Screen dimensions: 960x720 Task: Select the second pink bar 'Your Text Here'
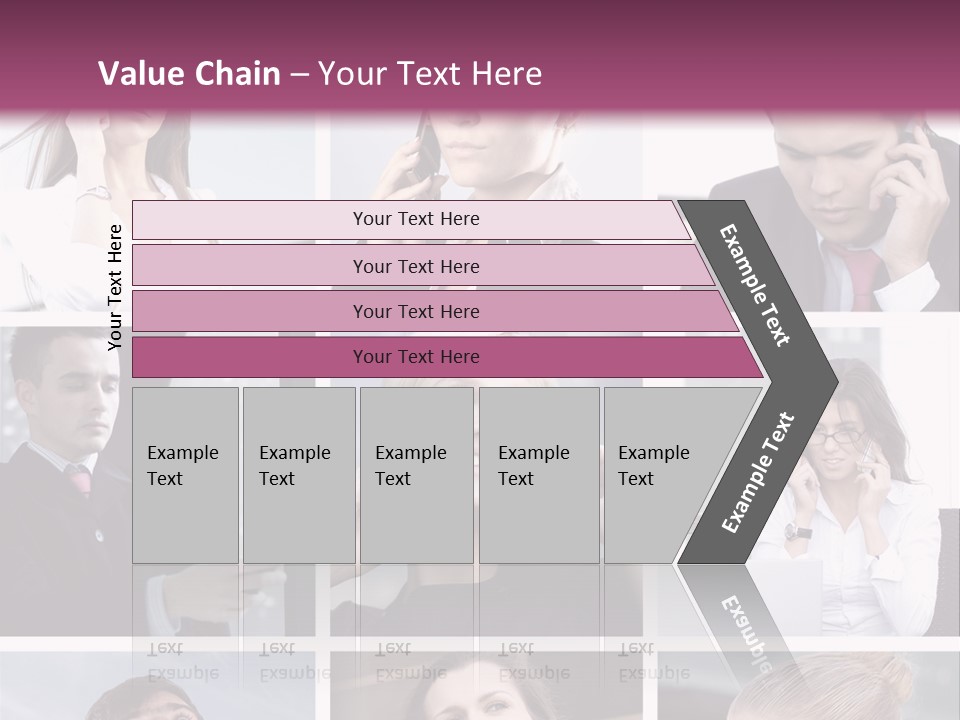[422, 265]
